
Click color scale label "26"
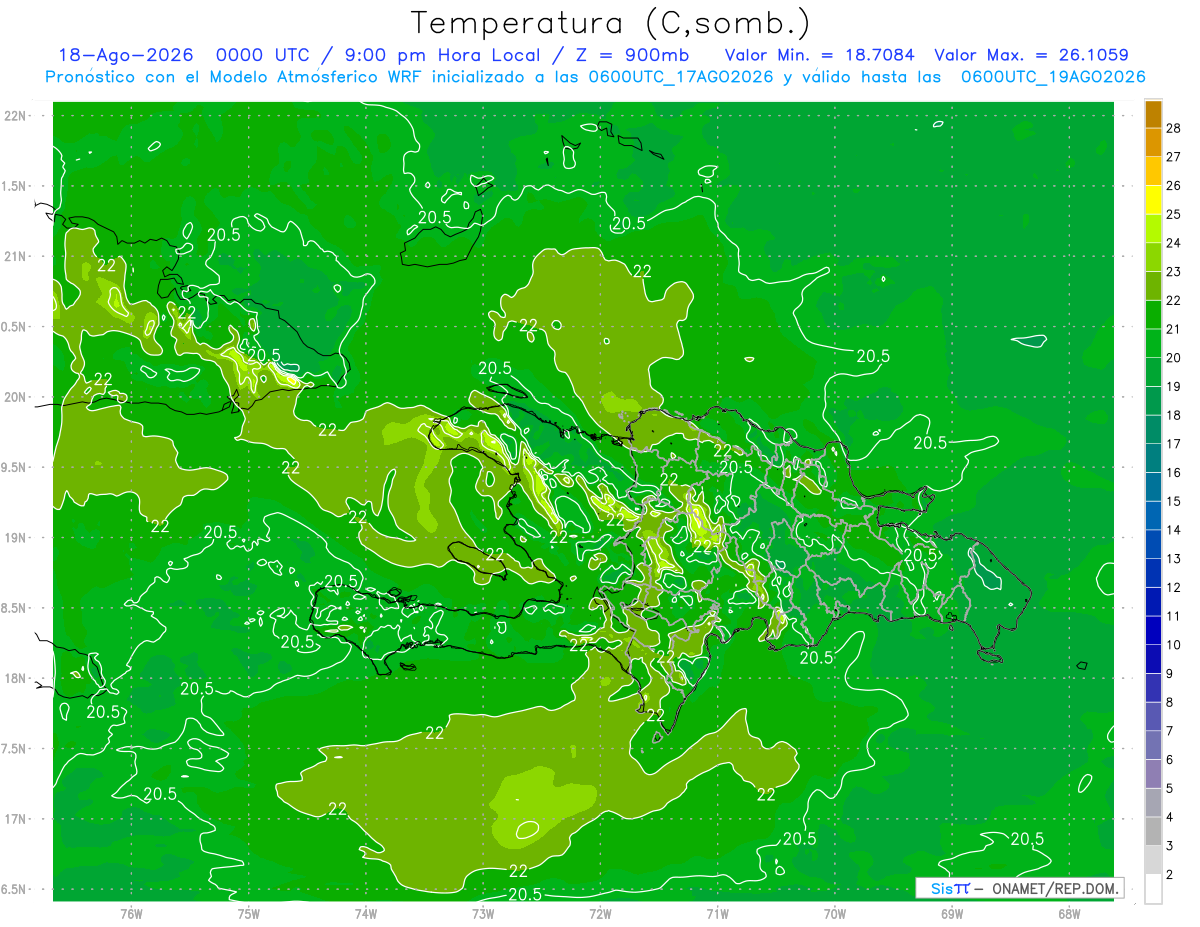point(1173,186)
